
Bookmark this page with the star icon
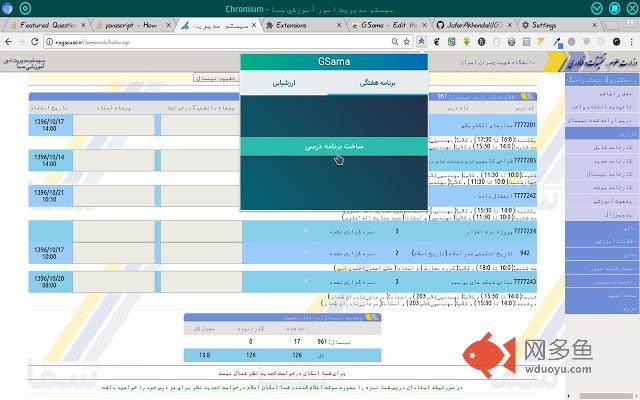[407, 42]
